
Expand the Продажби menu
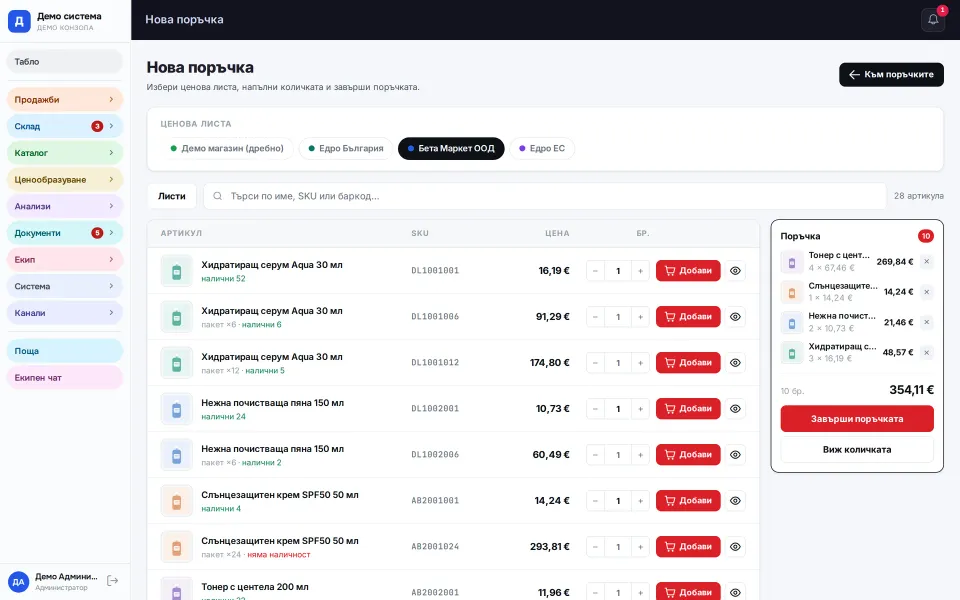[x=65, y=100]
